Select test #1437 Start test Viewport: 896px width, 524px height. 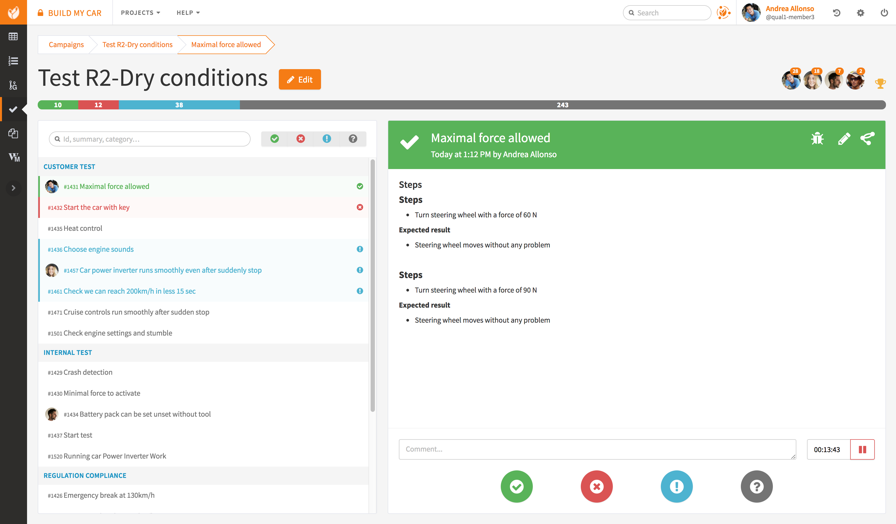203,435
